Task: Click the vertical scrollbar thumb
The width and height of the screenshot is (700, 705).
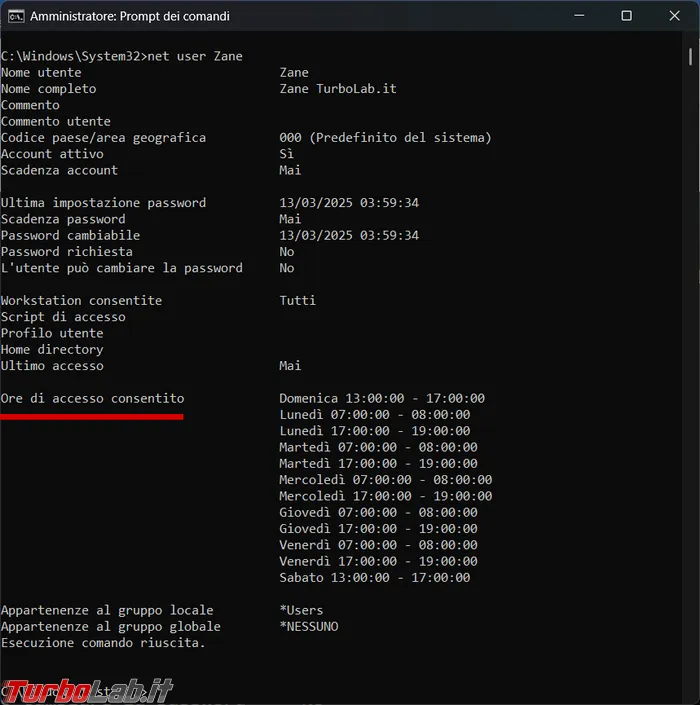Action: click(x=690, y=57)
